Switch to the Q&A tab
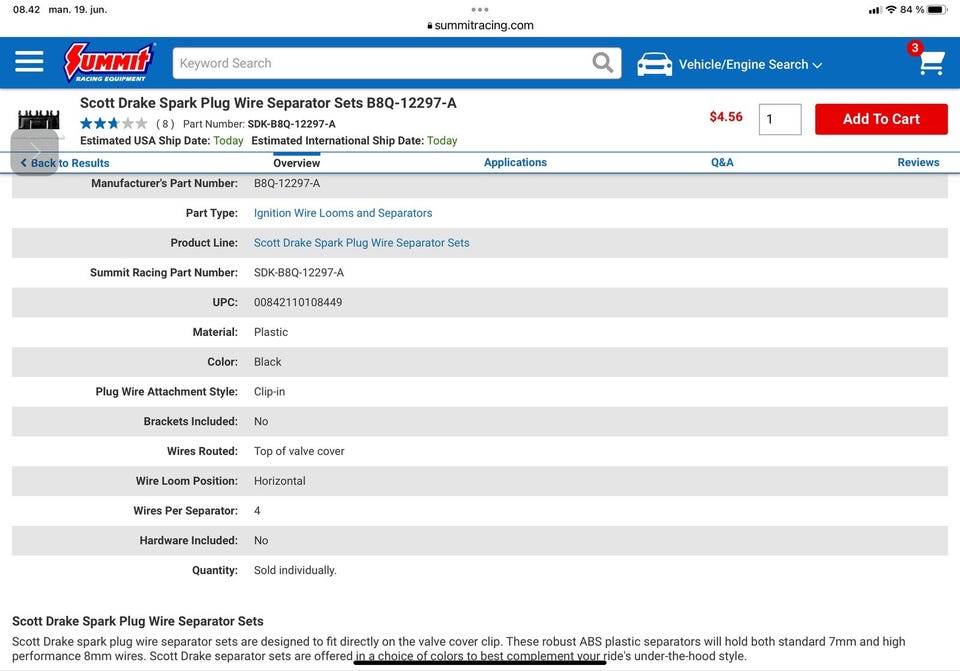The width and height of the screenshot is (960, 671). pos(722,162)
